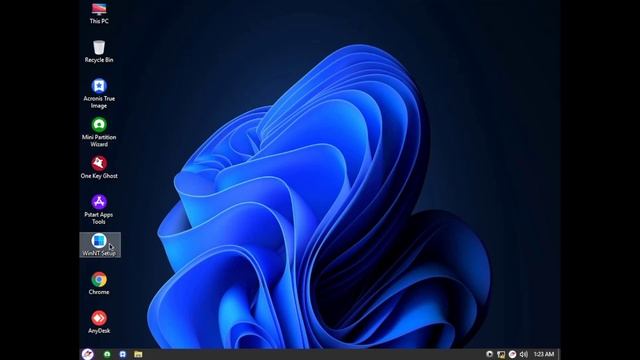Open One Key Ghost shortcut

tap(99, 167)
